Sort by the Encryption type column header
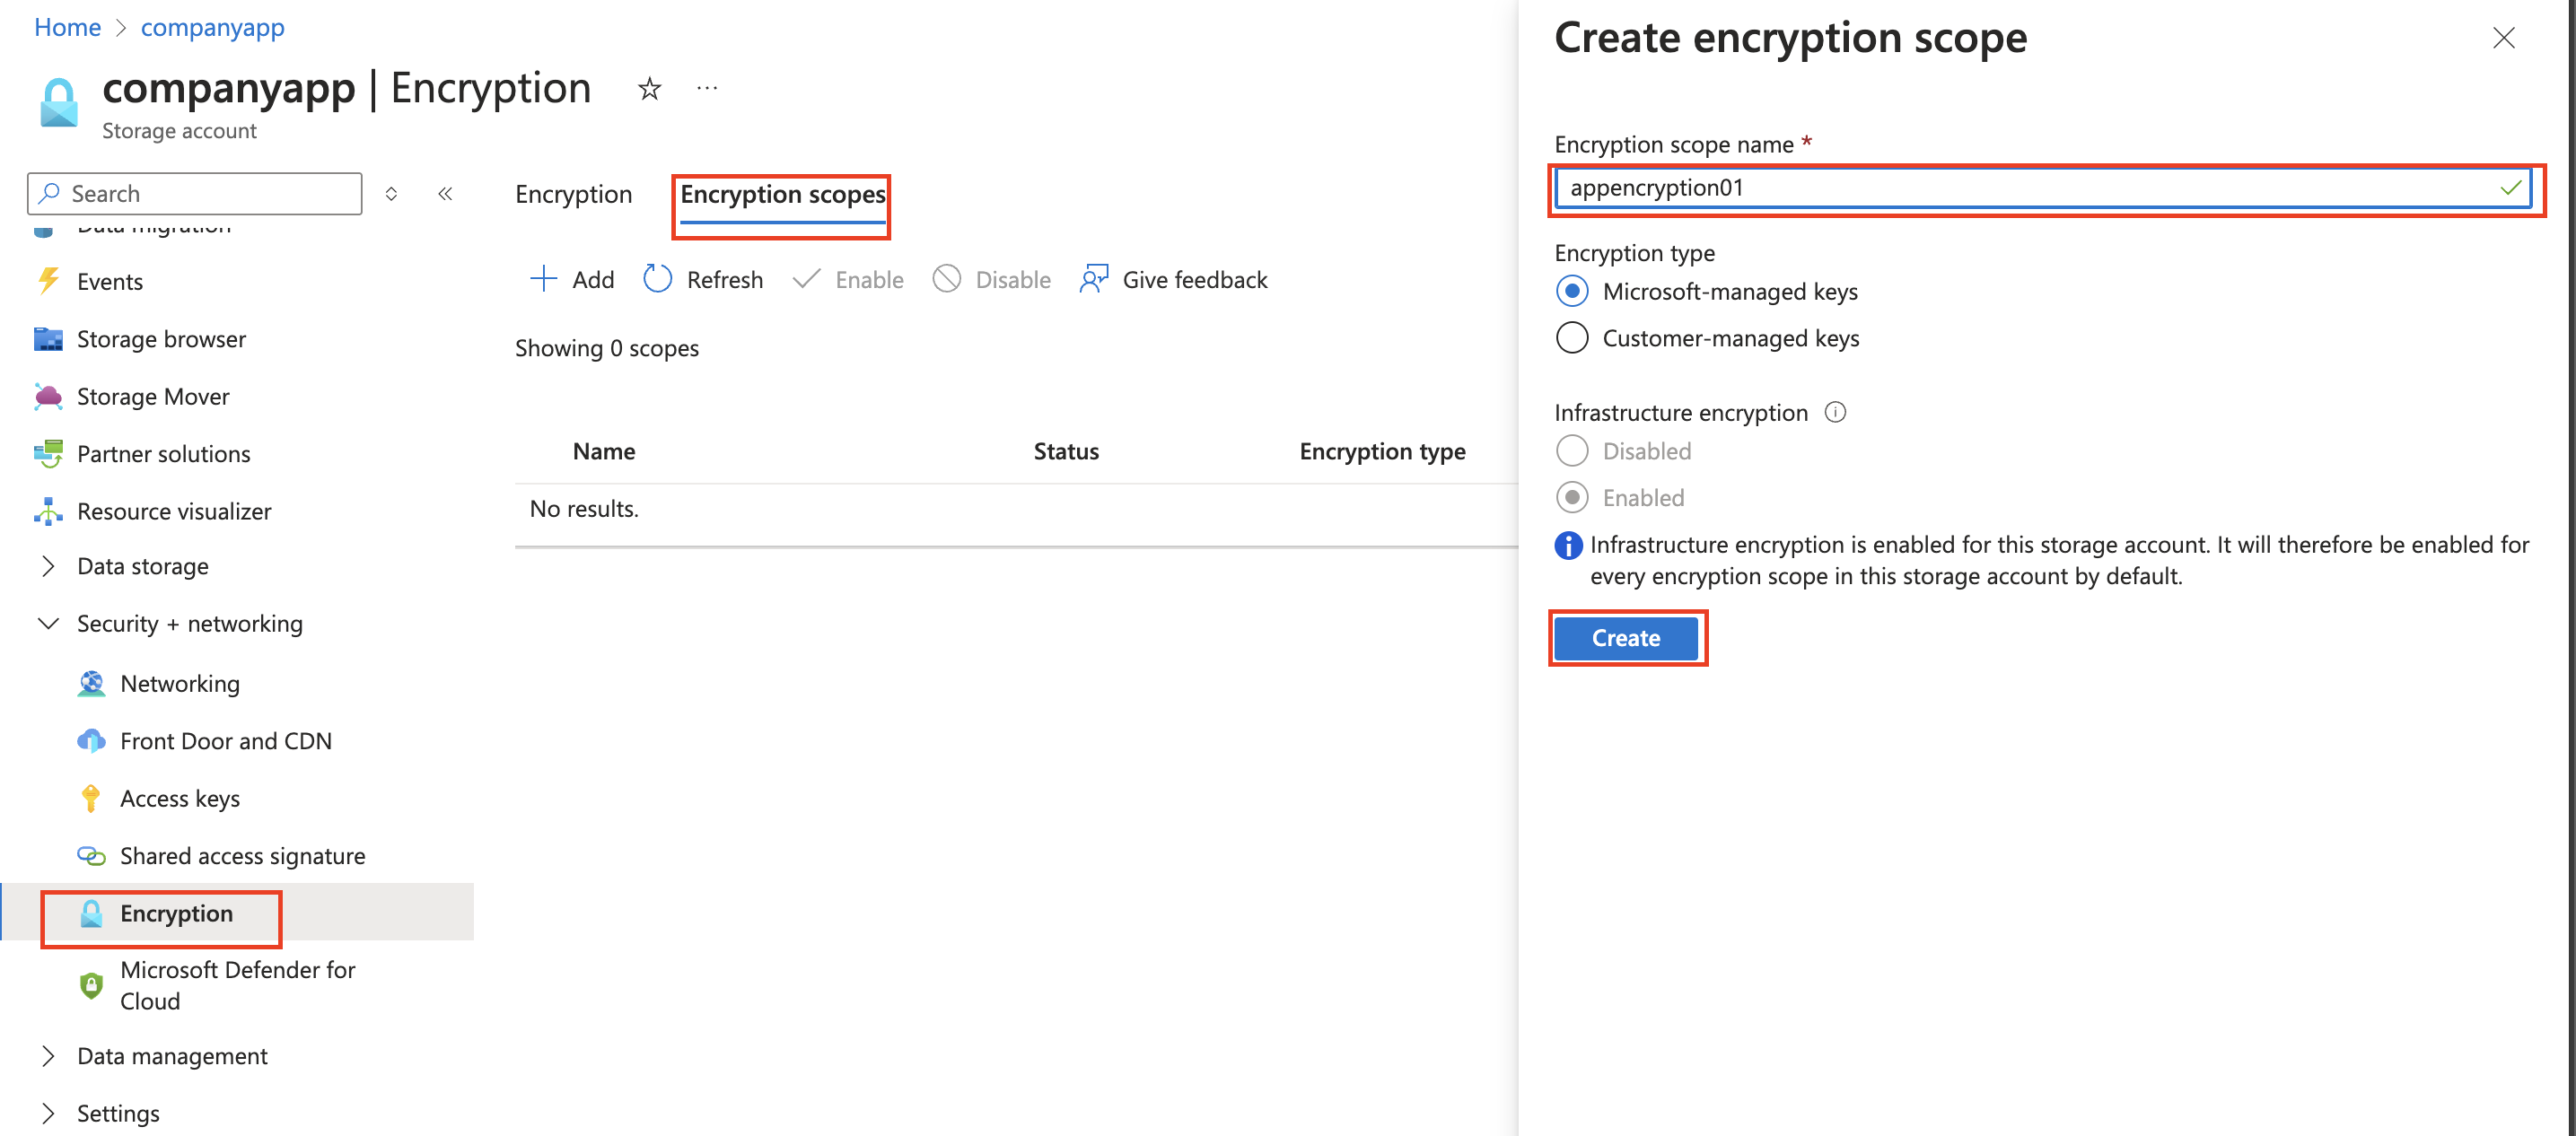Viewport: 2576px width, 1136px height. [x=1382, y=451]
